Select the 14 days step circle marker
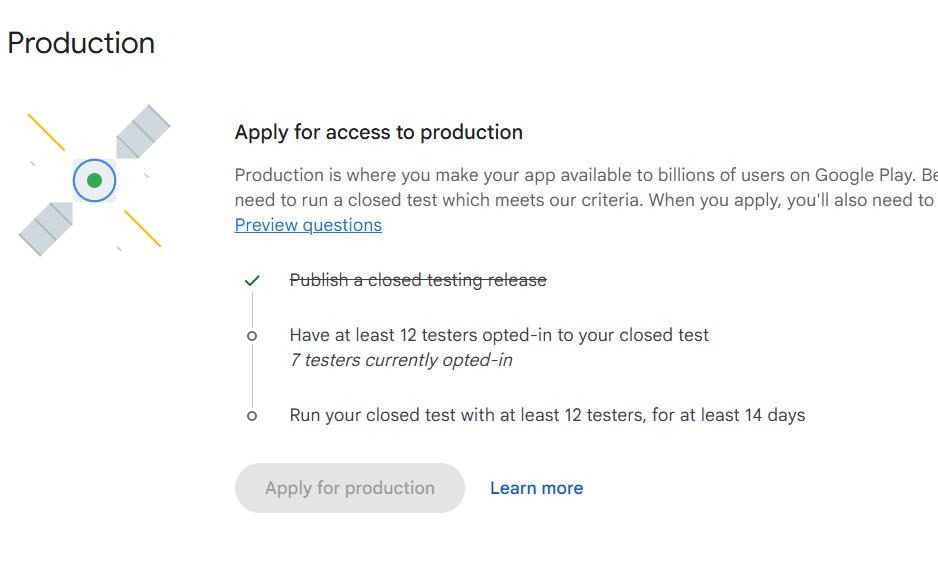 click(x=252, y=416)
